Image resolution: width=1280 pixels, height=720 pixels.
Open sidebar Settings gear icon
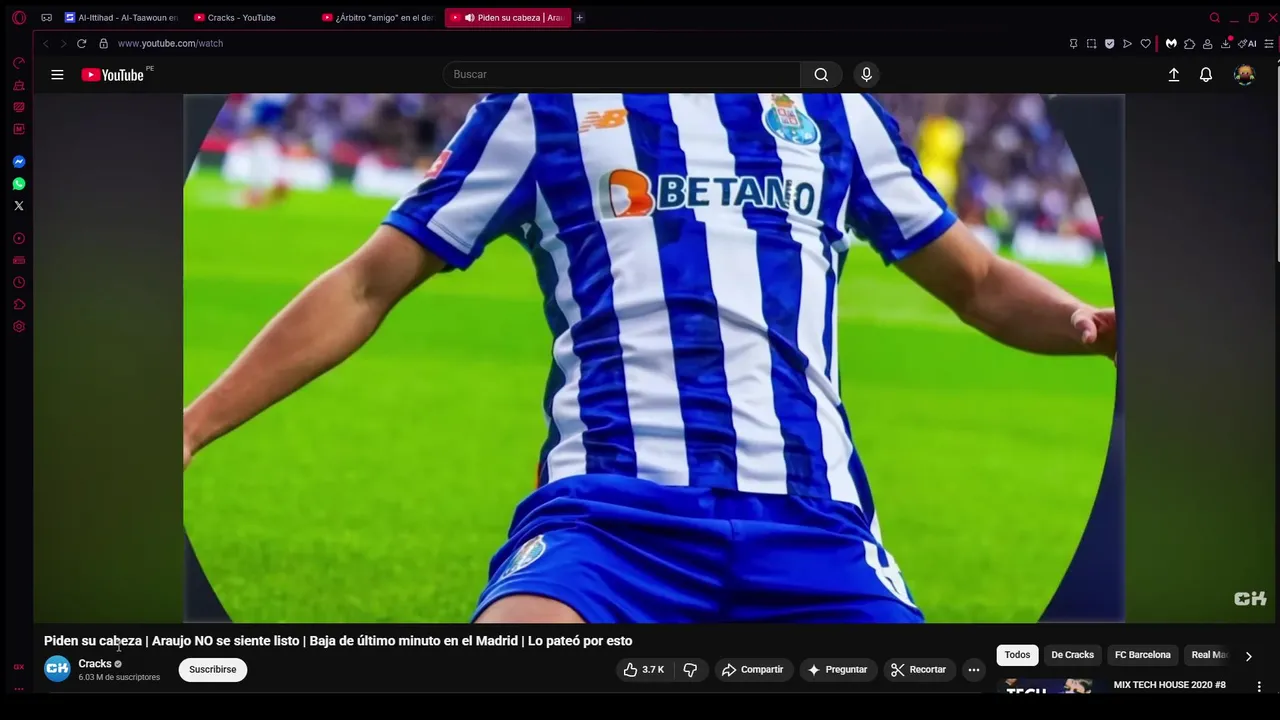pyautogui.click(x=18, y=327)
